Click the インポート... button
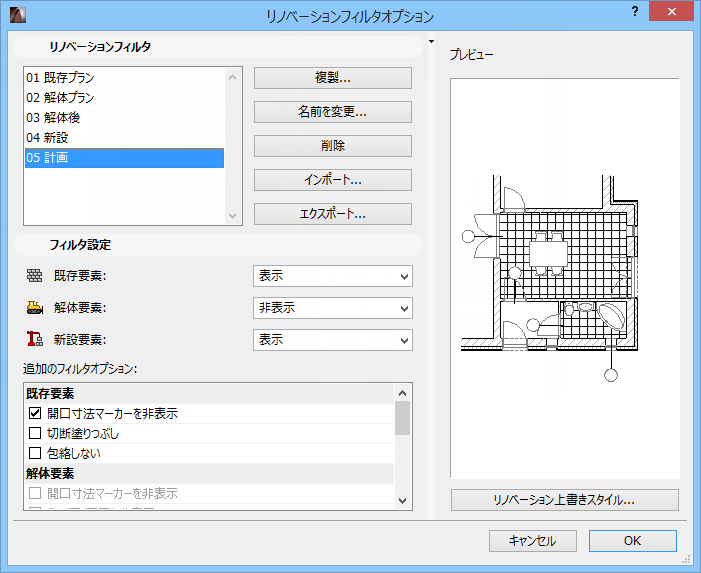The height and width of the screenshot is (573, 701). pyautogui.click(x=333, y=180)
